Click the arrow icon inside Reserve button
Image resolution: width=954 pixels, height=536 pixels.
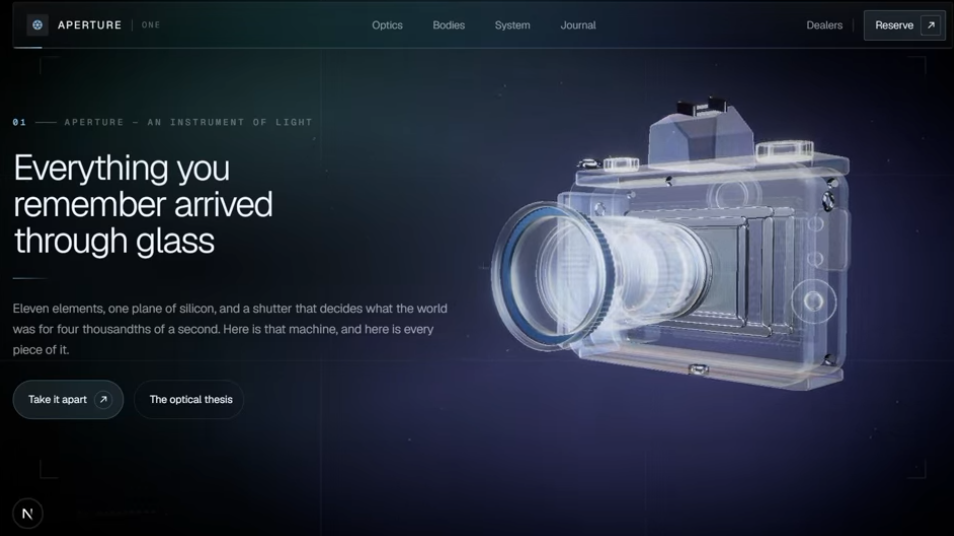click(x=930, y=25)
